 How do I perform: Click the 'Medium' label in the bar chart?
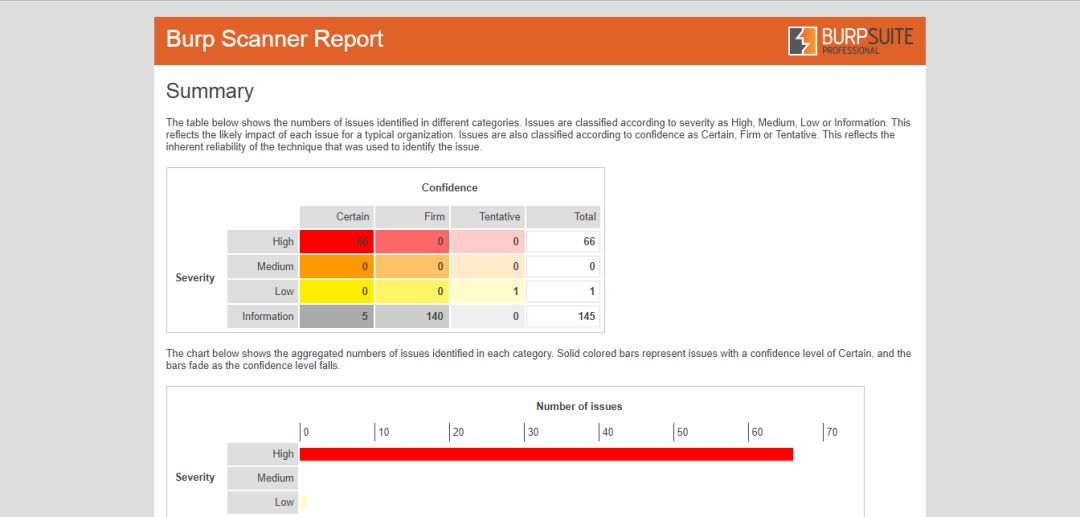coord(262,478)
